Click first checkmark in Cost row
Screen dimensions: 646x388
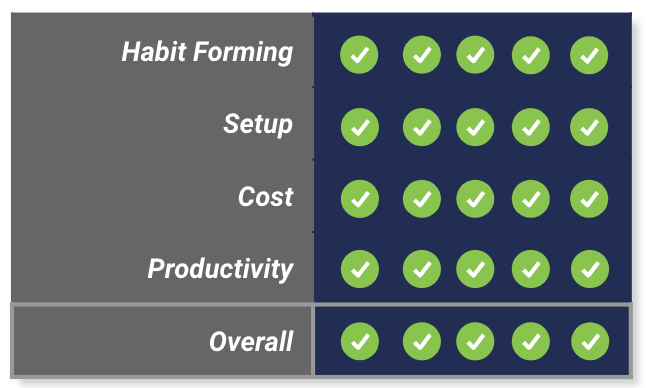pos(360,199)
